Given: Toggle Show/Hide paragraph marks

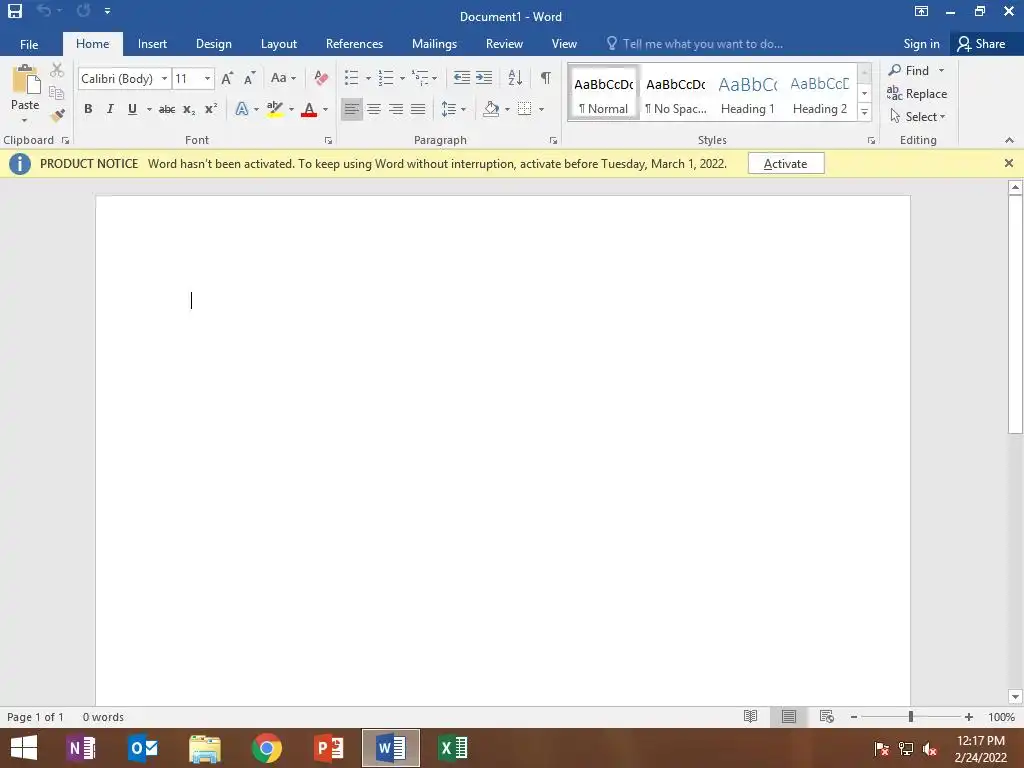Looking at the screenshot, I should click(x=545, y=78).
